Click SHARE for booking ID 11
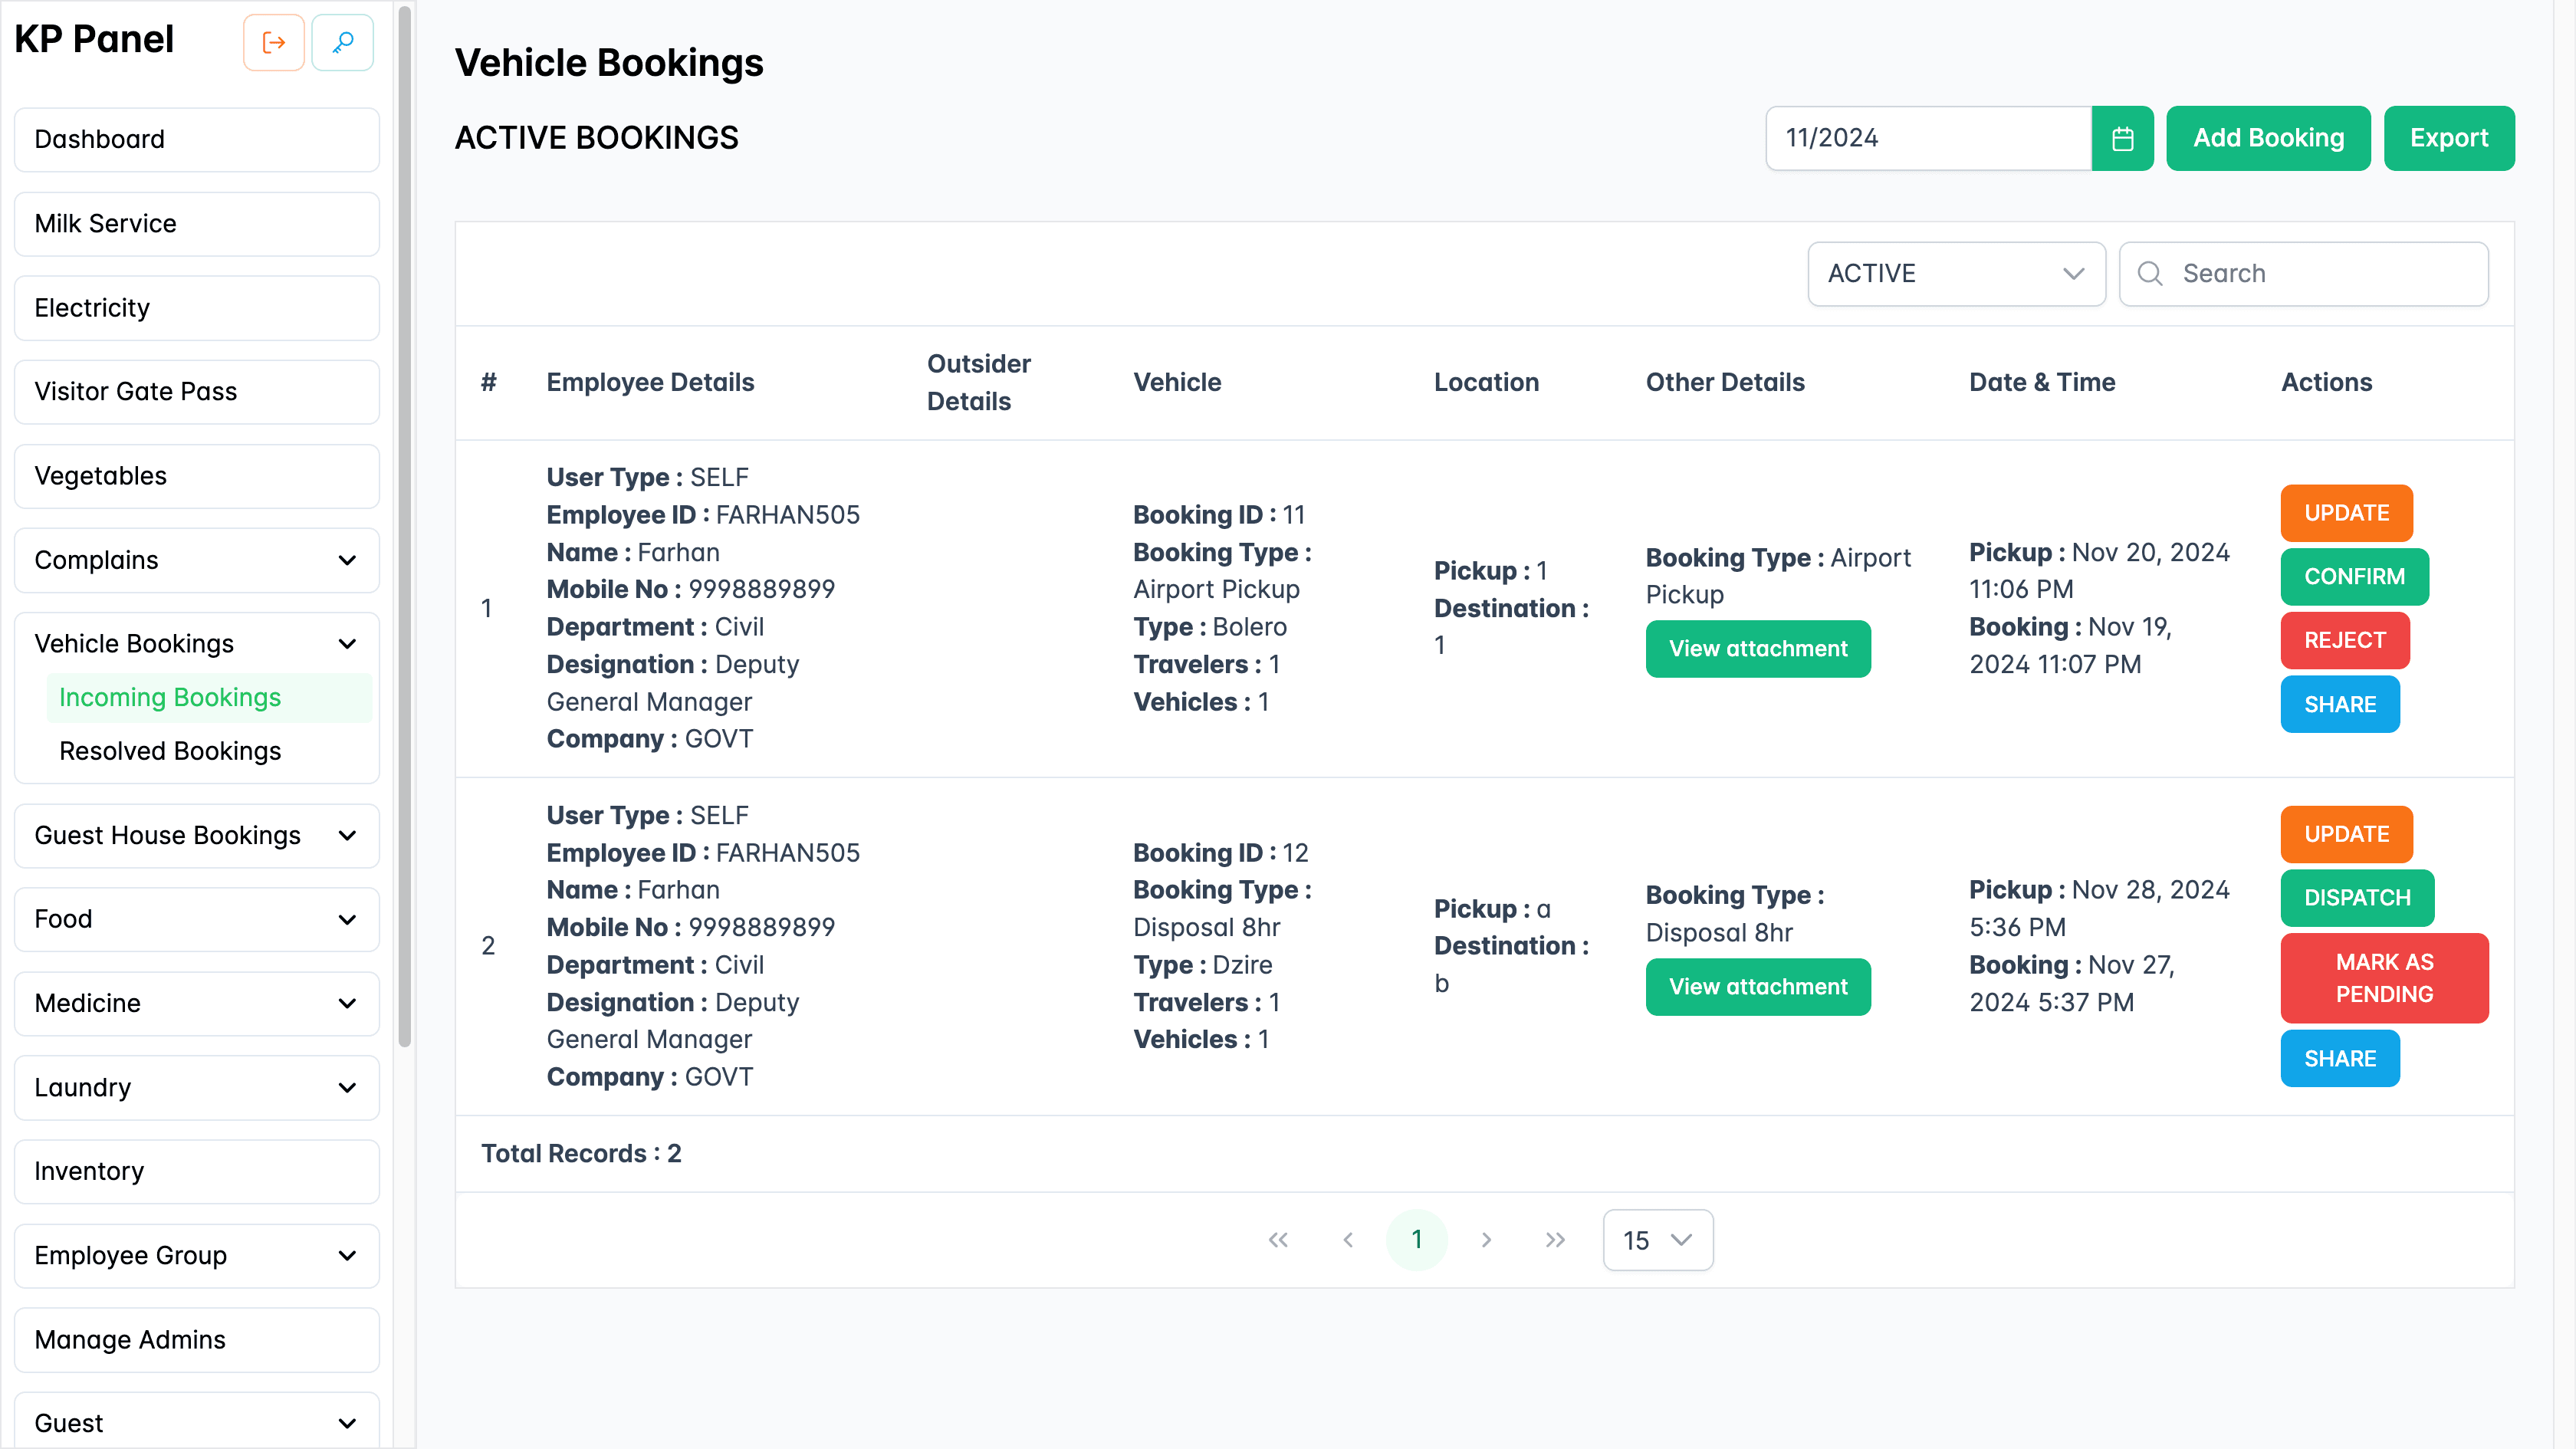The width and height of the screenshot is (2576, 1449). [x=2339, y=705]
